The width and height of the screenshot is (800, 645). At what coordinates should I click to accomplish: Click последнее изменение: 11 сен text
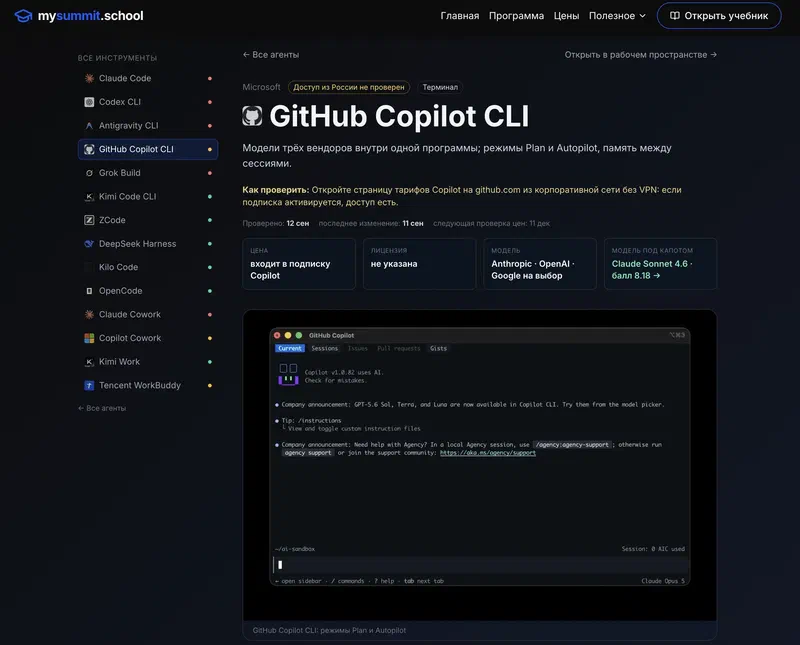[371, 224]
